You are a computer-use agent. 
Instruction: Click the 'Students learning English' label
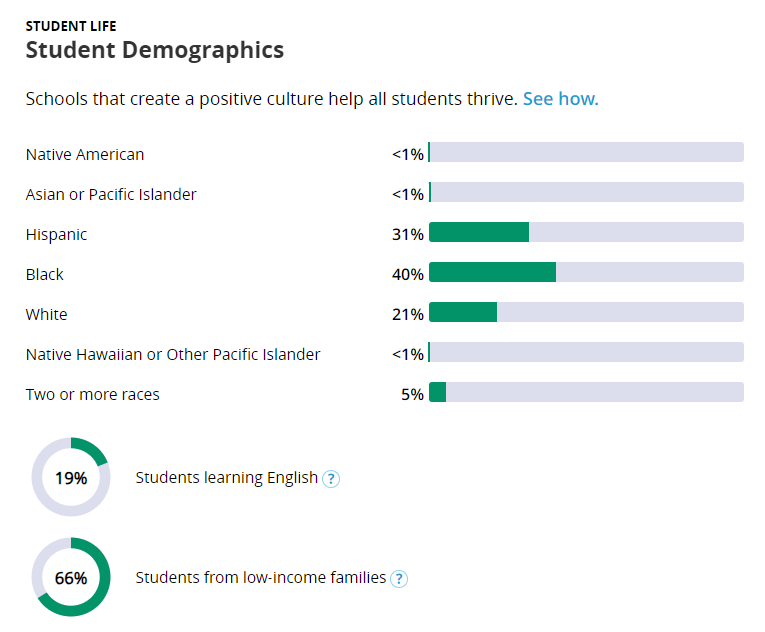click(x=226, y=477)
